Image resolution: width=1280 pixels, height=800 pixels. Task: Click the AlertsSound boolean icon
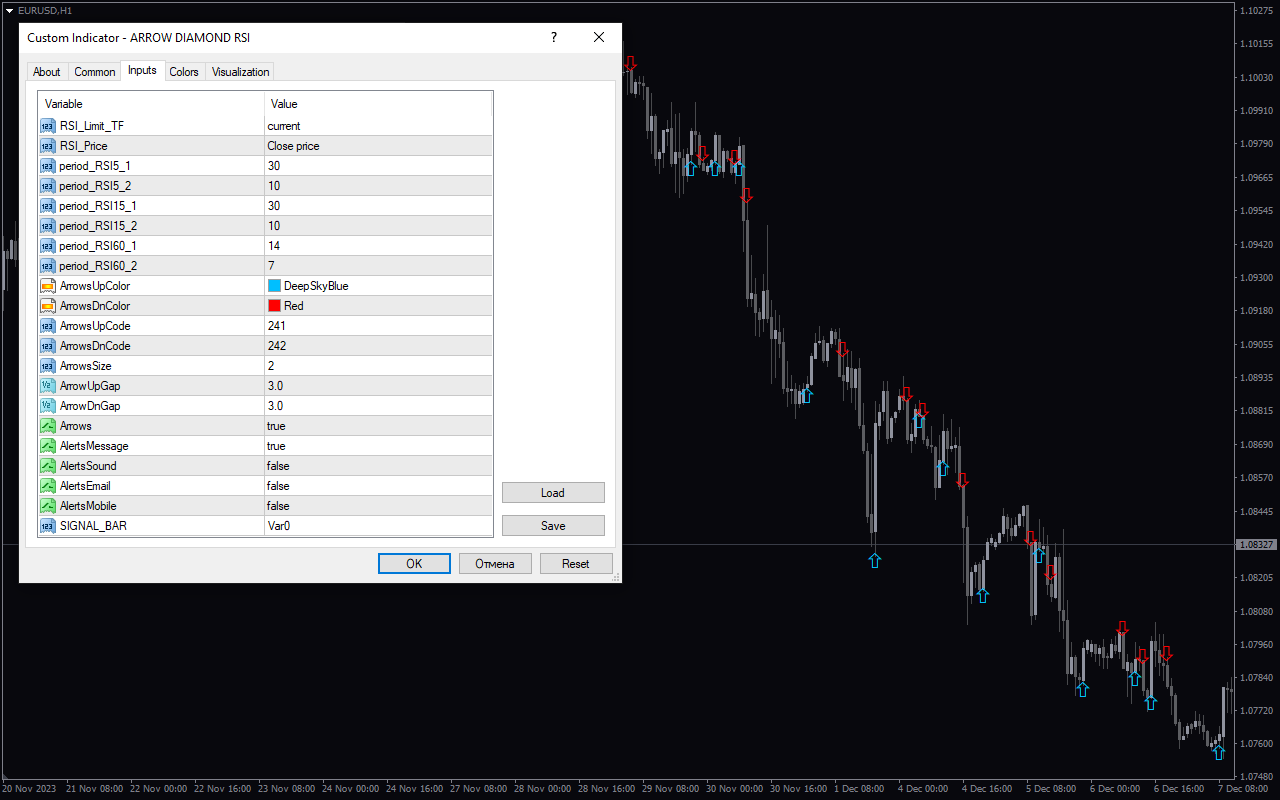coord(47,466)
